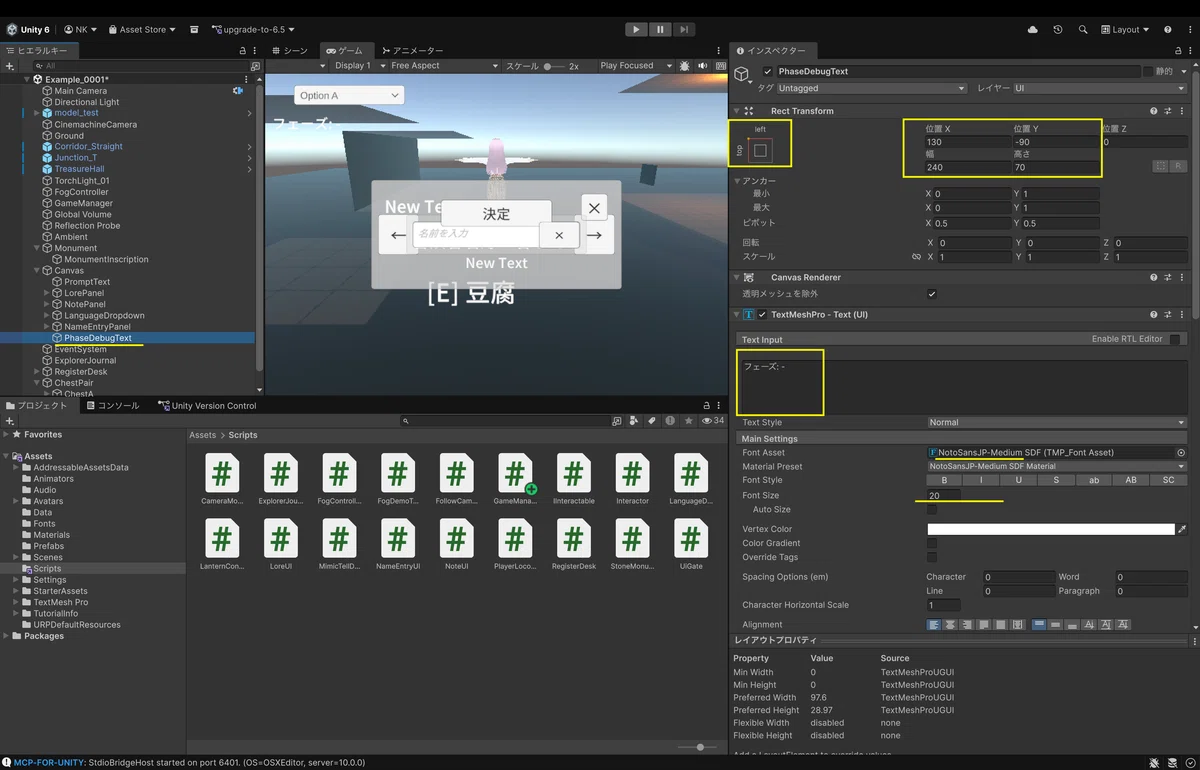The image size is (1200, 770).
Task: Click the upgrade-to-6.5 branch button
Action: [x=251, y=30]
